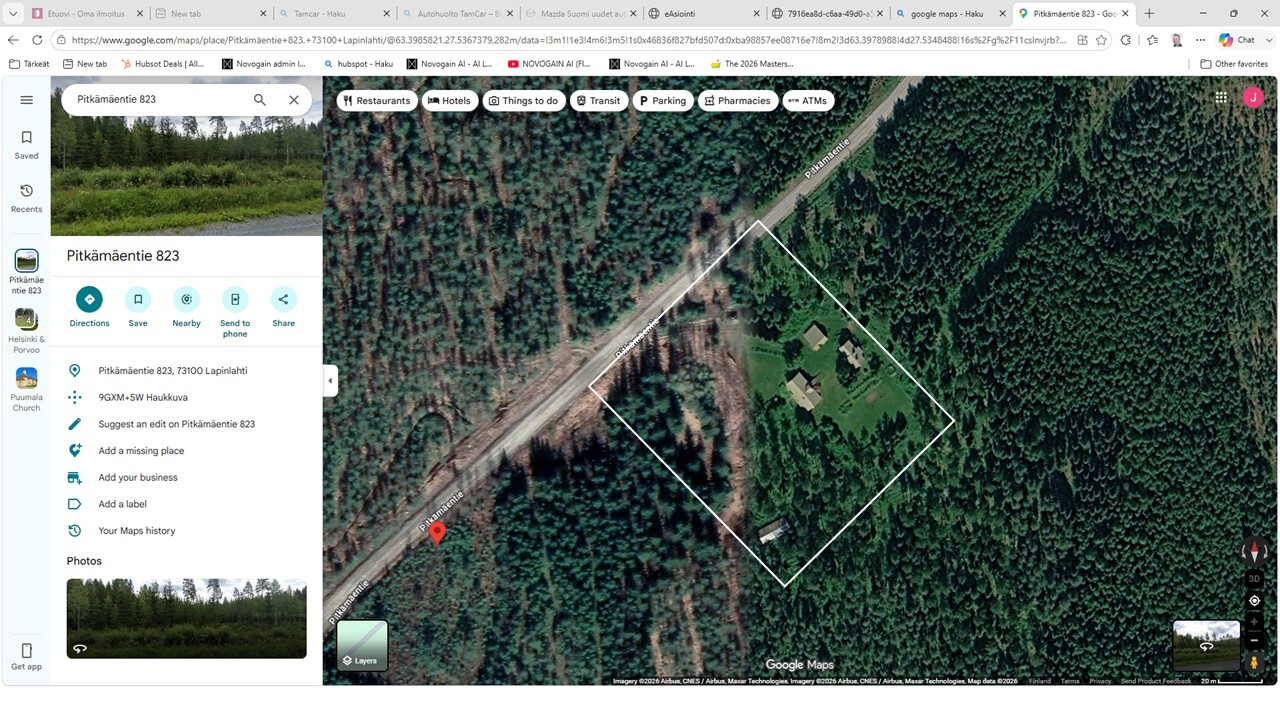Filter map by Pharmacies
Screen dimensions: 1280x720
pos(737,100)
